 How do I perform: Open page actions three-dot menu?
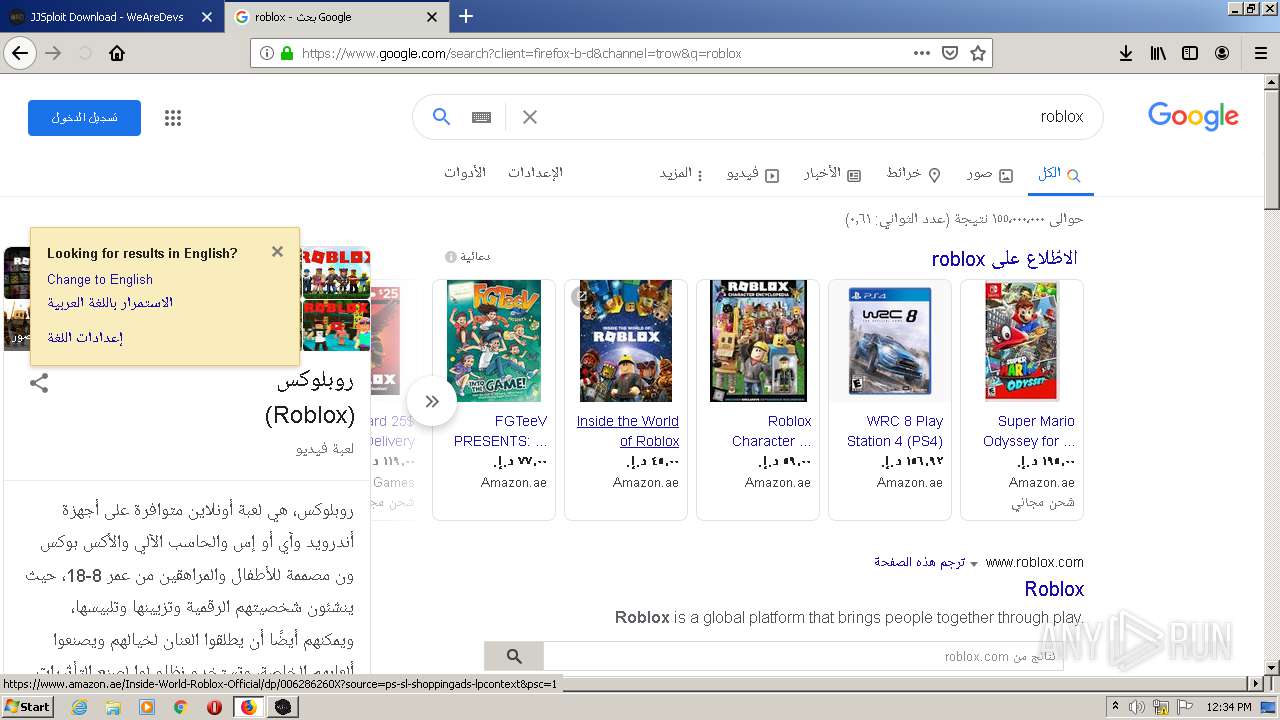click(922, 53)
